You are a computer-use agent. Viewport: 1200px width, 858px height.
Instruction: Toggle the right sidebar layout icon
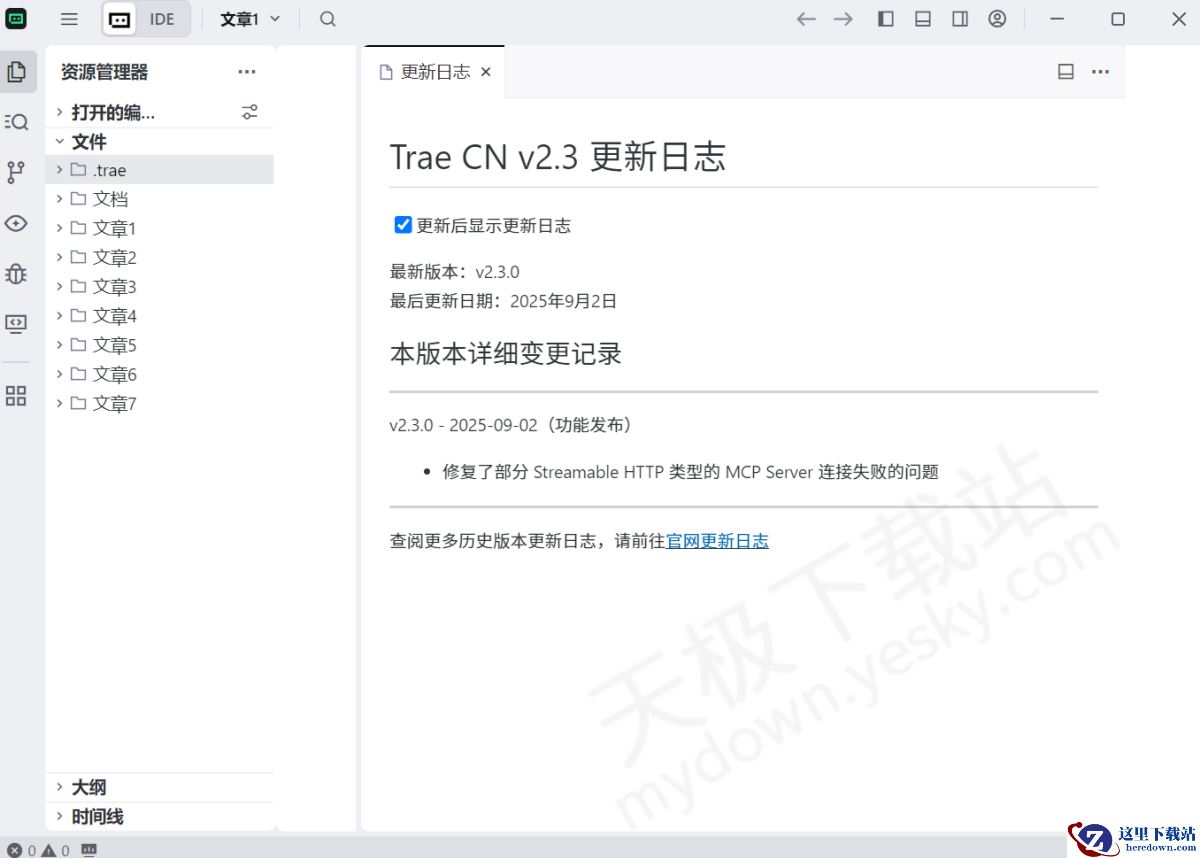click(959, 18)
